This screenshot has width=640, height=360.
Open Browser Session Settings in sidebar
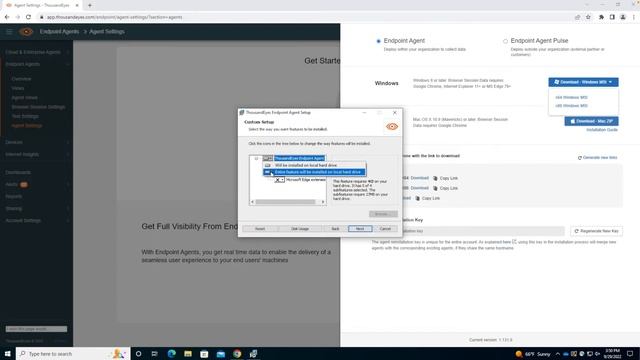click(38, 107)
